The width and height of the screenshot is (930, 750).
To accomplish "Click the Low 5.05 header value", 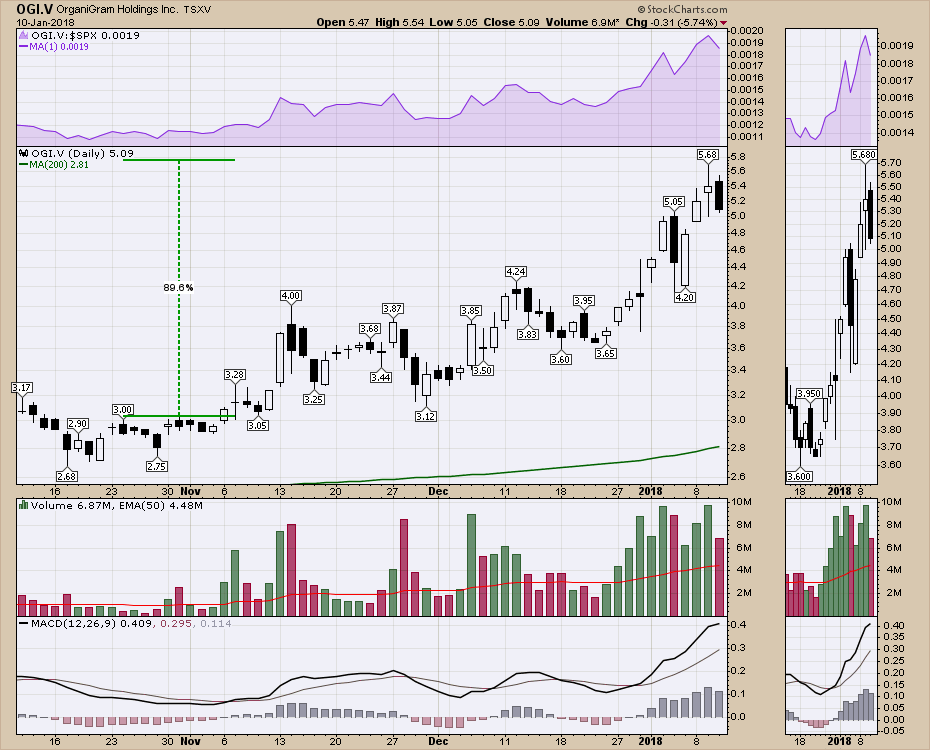I will click(x=454, y=22).
